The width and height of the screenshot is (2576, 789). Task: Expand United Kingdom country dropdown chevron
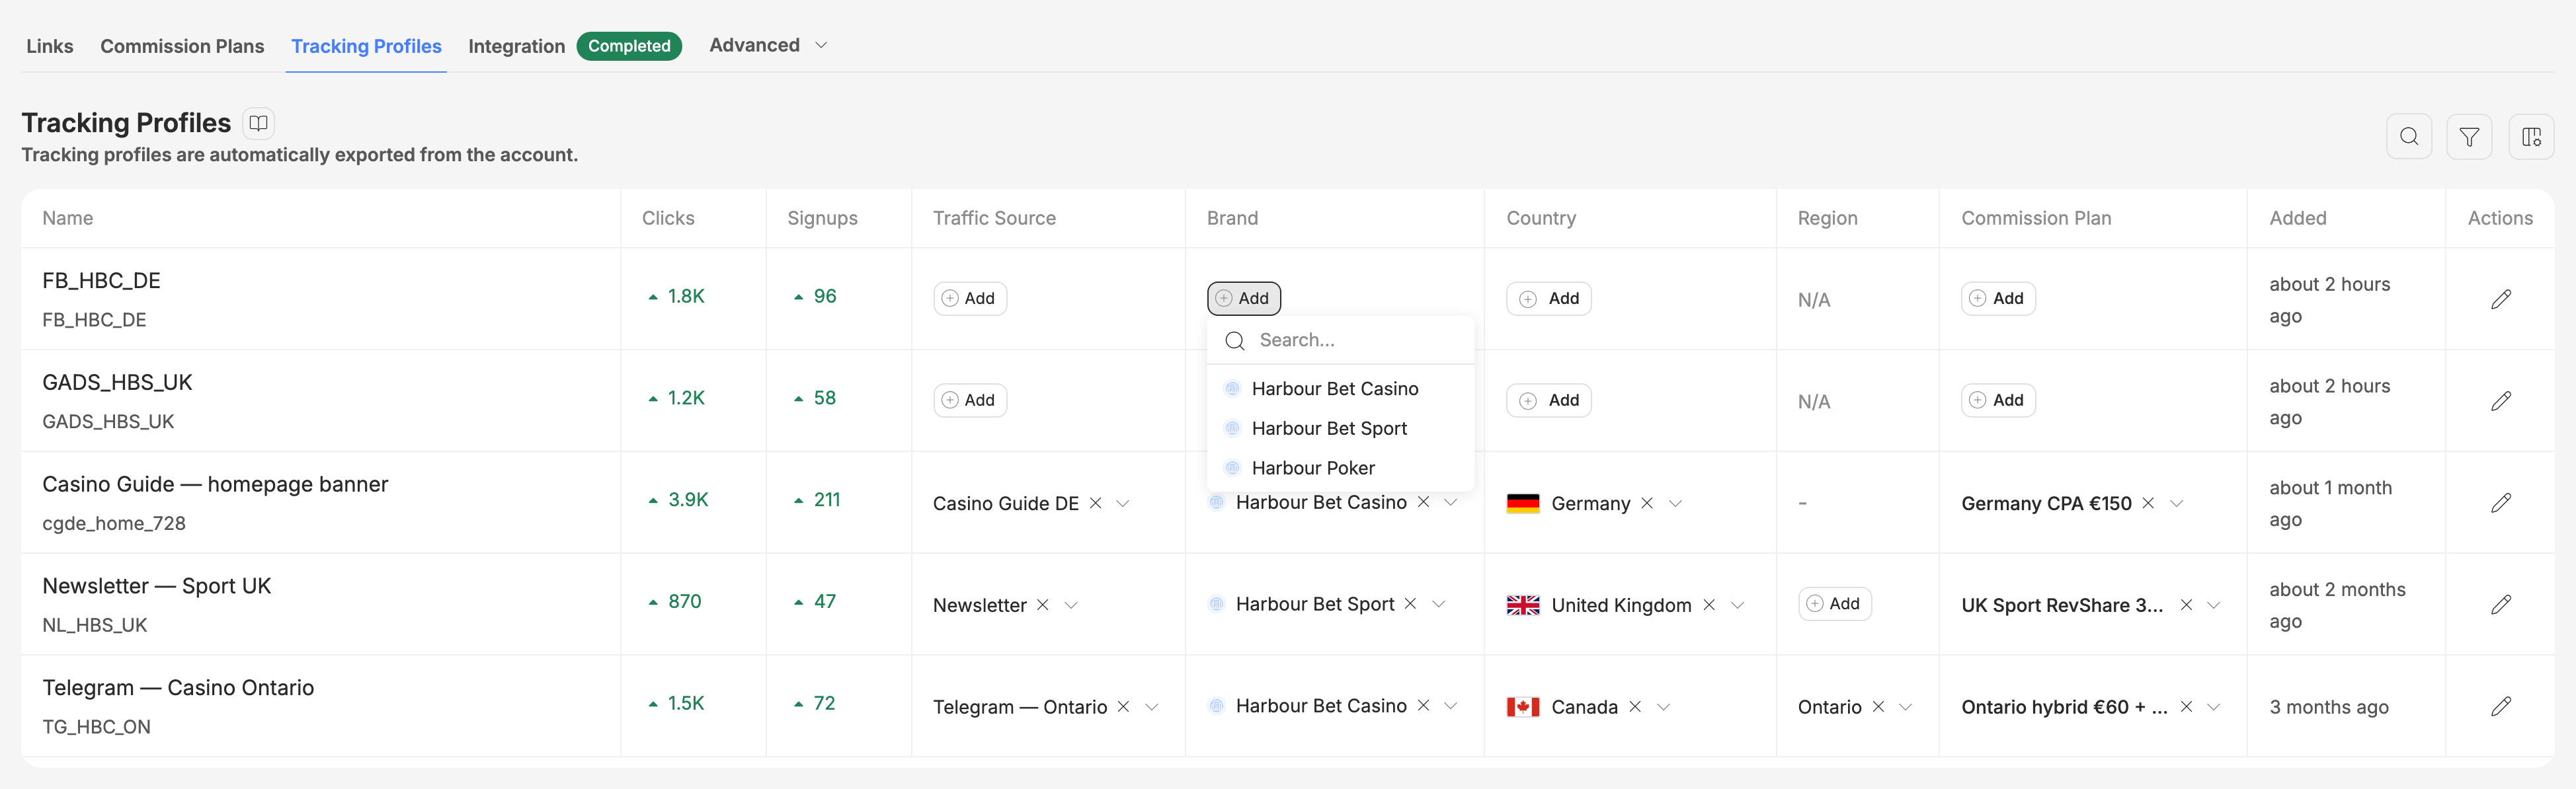1738,605
